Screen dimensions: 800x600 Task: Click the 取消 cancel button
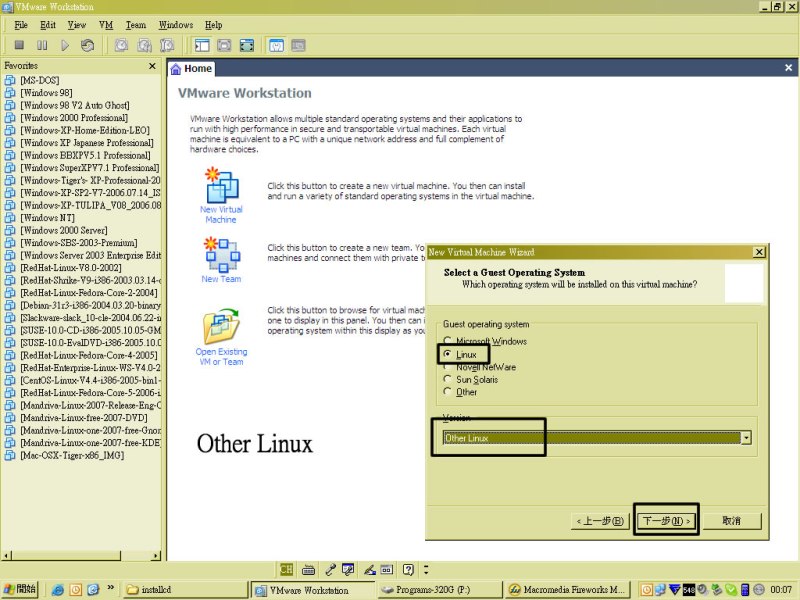[x=732, y=521]
